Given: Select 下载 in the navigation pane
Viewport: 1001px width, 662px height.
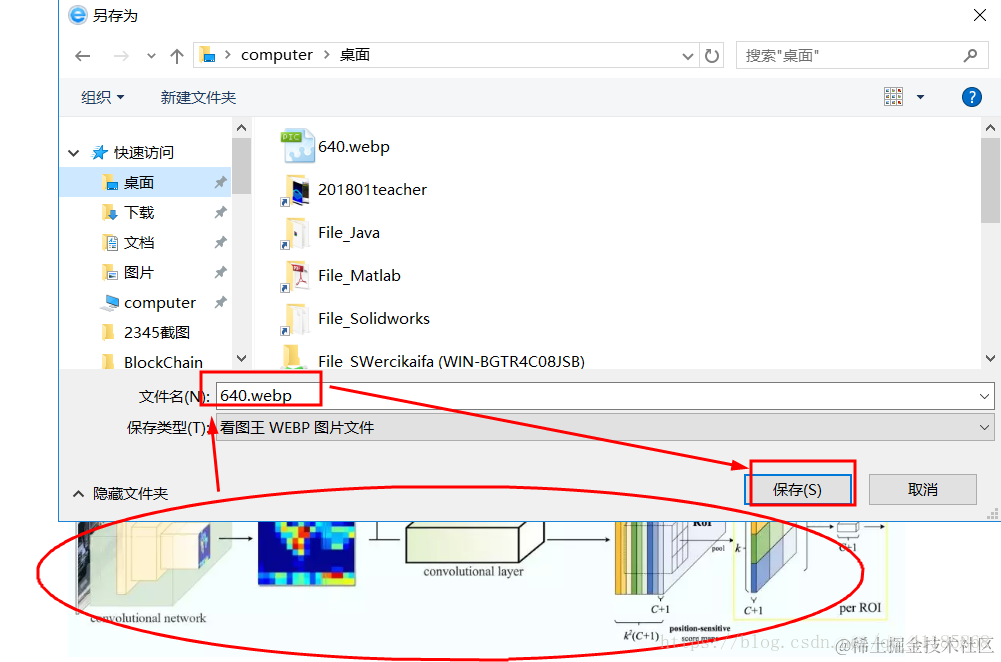Looking at the screenshot, I should 139,212.
